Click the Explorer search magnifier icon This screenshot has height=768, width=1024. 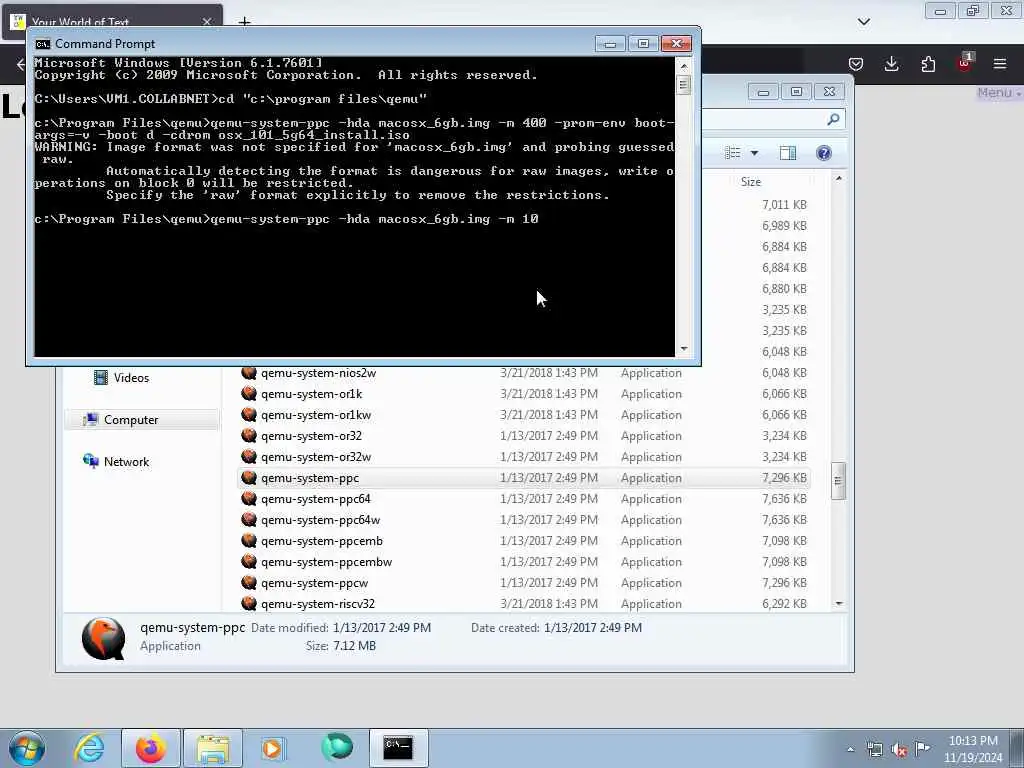pos(833,120)
